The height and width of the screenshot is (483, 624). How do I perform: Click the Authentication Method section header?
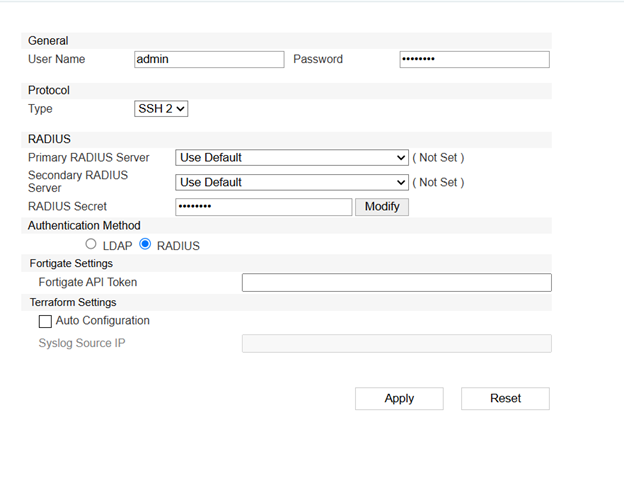coord(84,225)
